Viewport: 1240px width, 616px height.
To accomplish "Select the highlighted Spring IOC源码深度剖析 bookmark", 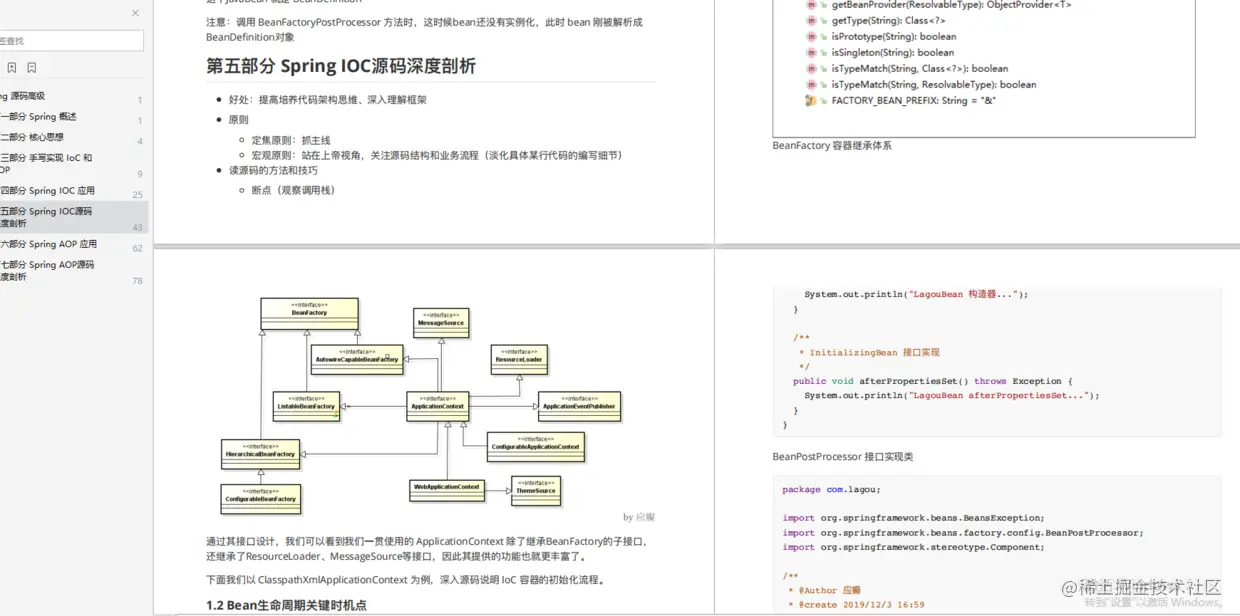I will click(x=73, y=217).
